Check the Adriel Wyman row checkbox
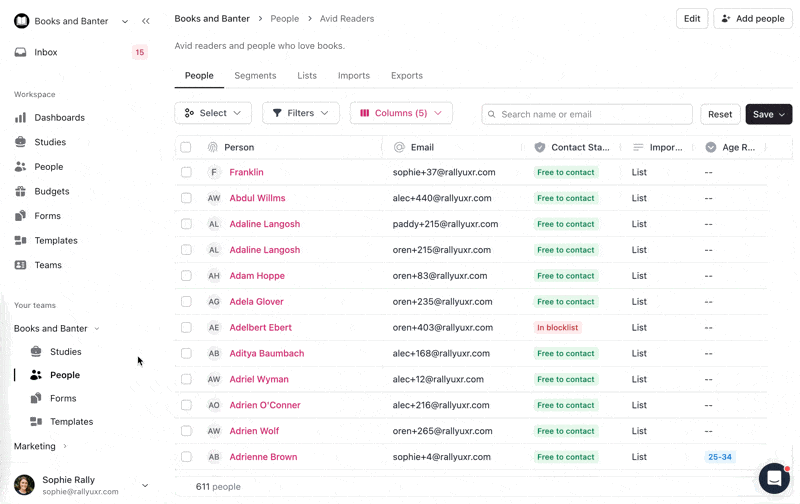800x504 pixels. [186, 379]
